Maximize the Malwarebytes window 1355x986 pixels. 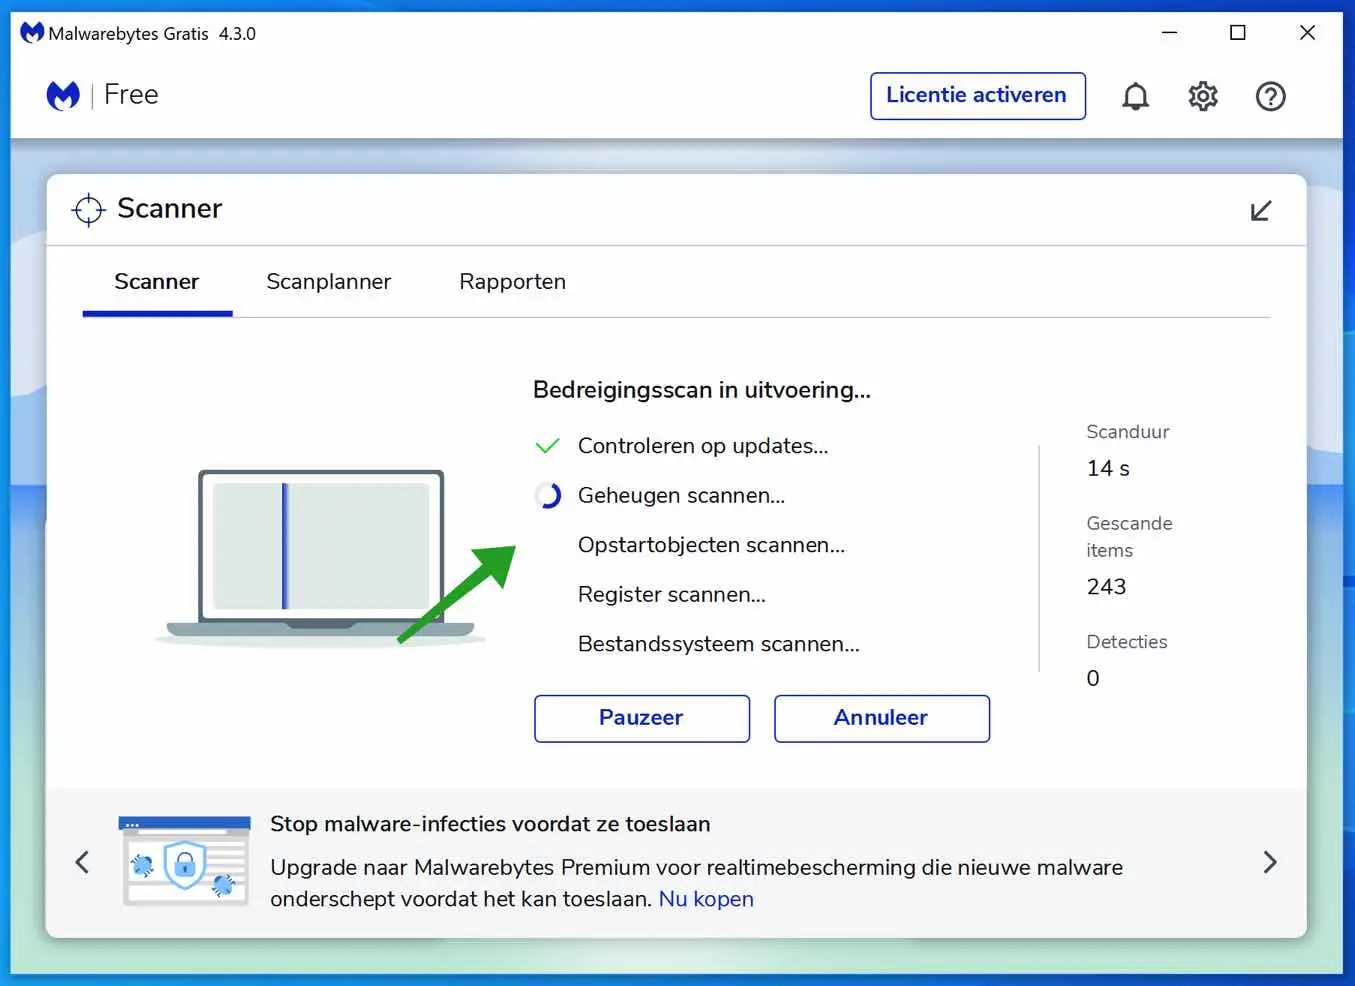tap(1238, 33)
